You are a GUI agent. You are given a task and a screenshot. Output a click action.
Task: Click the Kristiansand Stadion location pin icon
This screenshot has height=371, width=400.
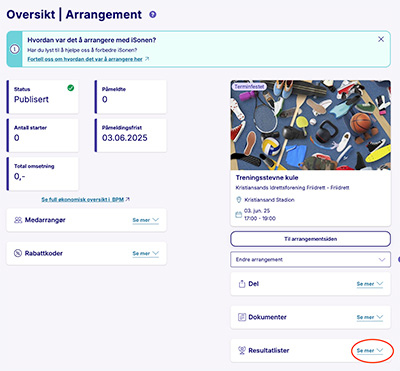pyautogui.click(x=239, y=200)
